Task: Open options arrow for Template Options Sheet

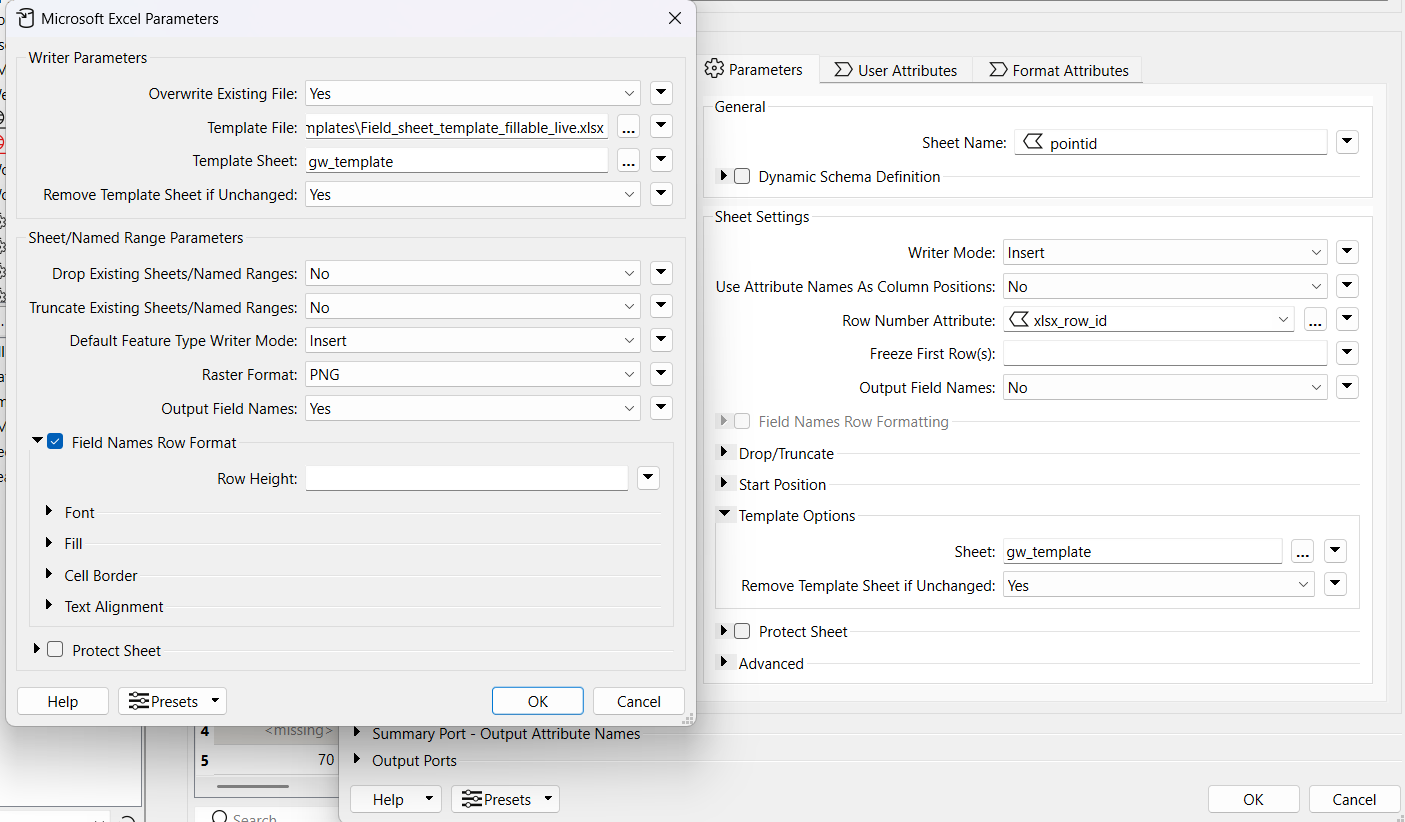Action: click(x=1335, y=551)
